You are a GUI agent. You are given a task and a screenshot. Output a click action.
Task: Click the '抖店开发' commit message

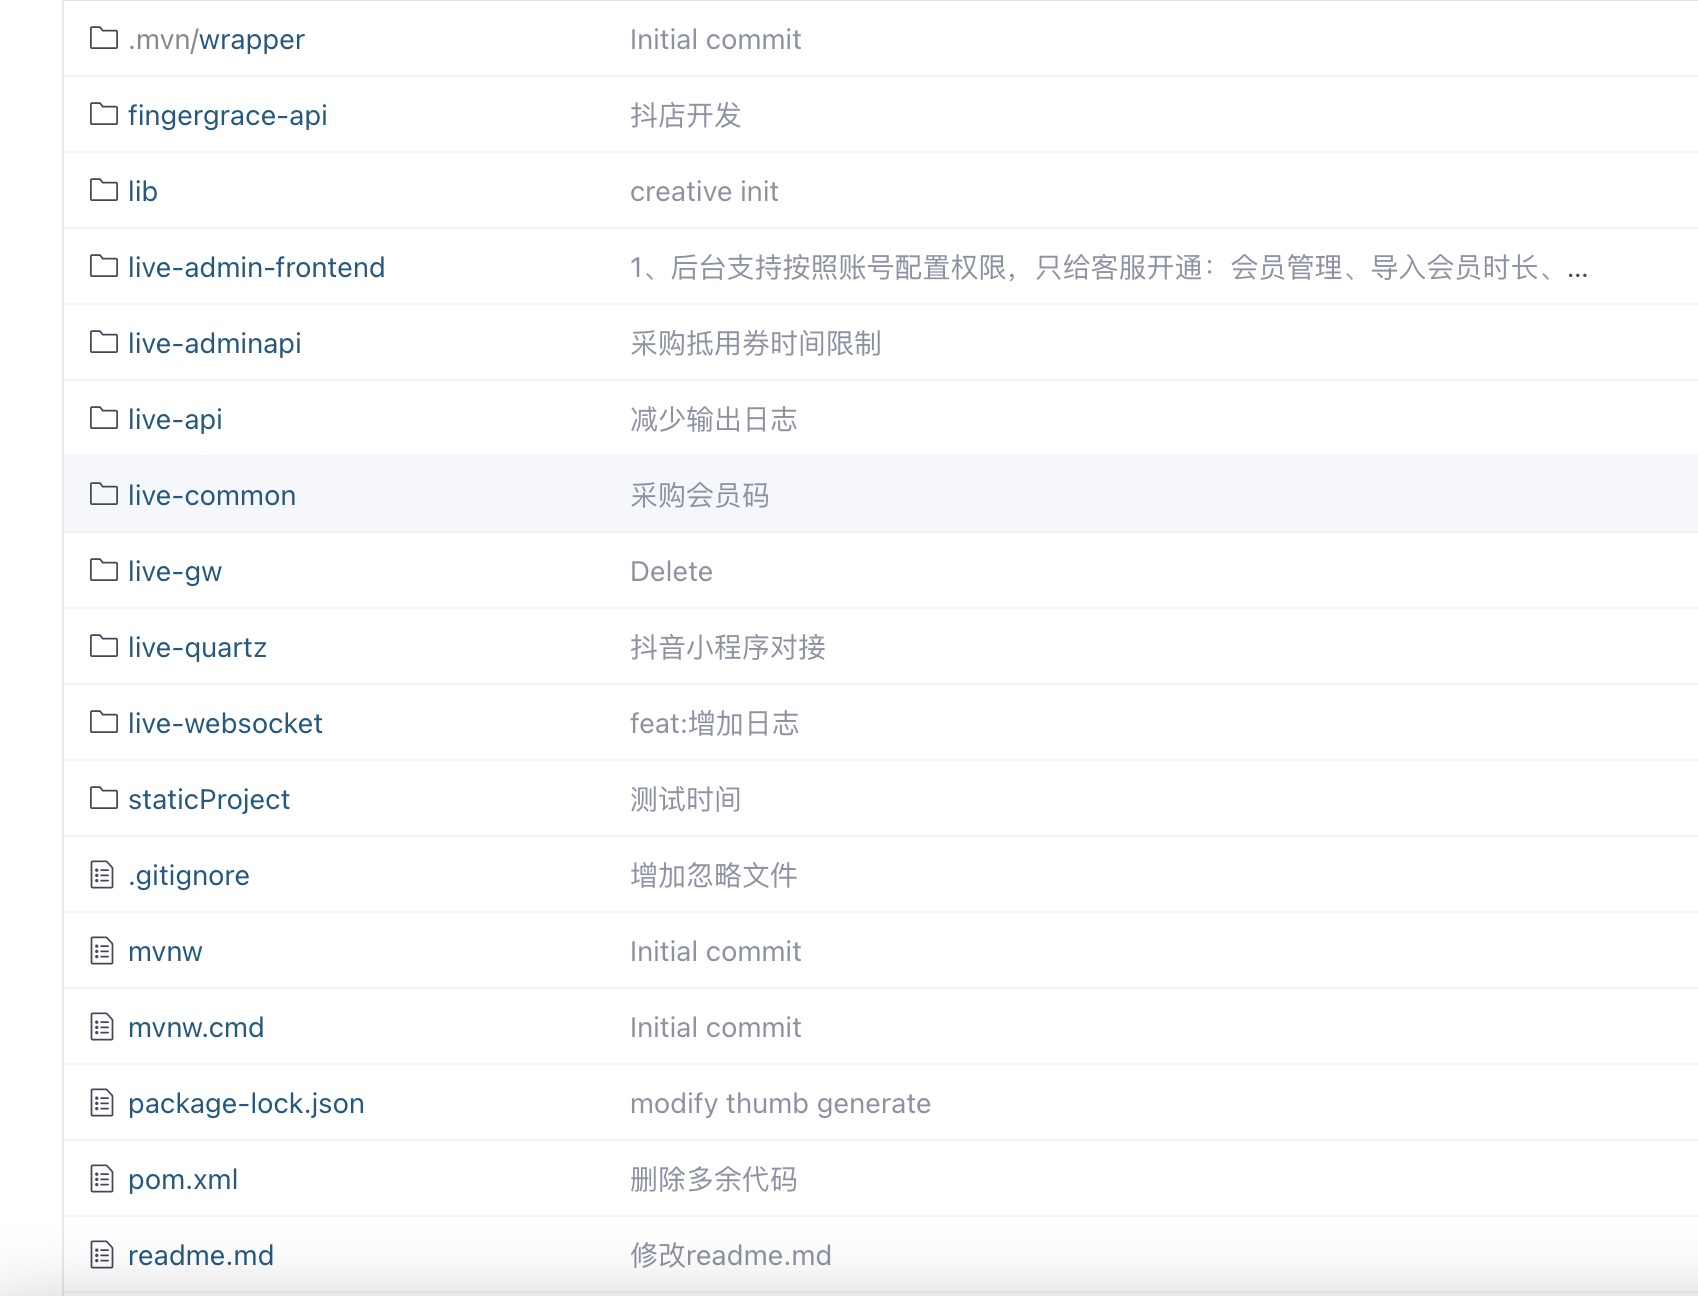click(686, 116)
